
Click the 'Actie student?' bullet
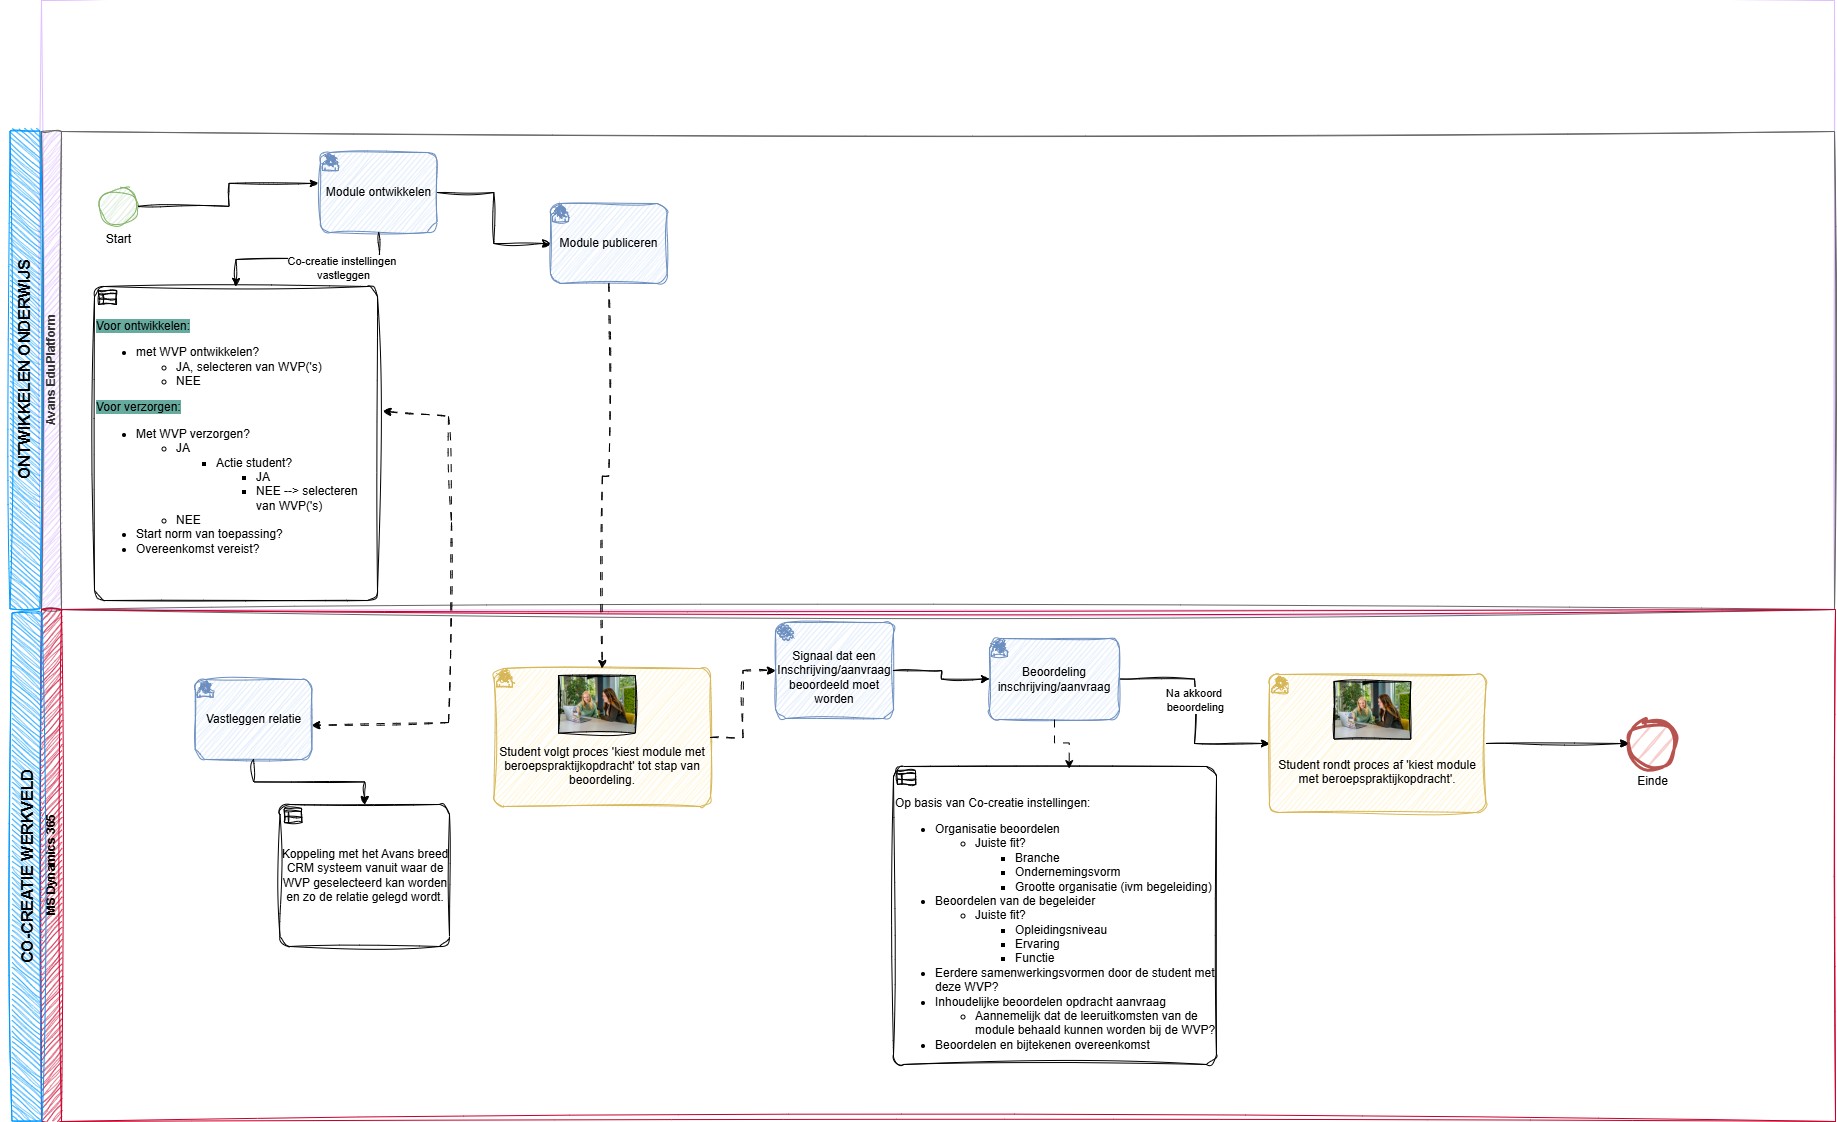coord(254,463)
